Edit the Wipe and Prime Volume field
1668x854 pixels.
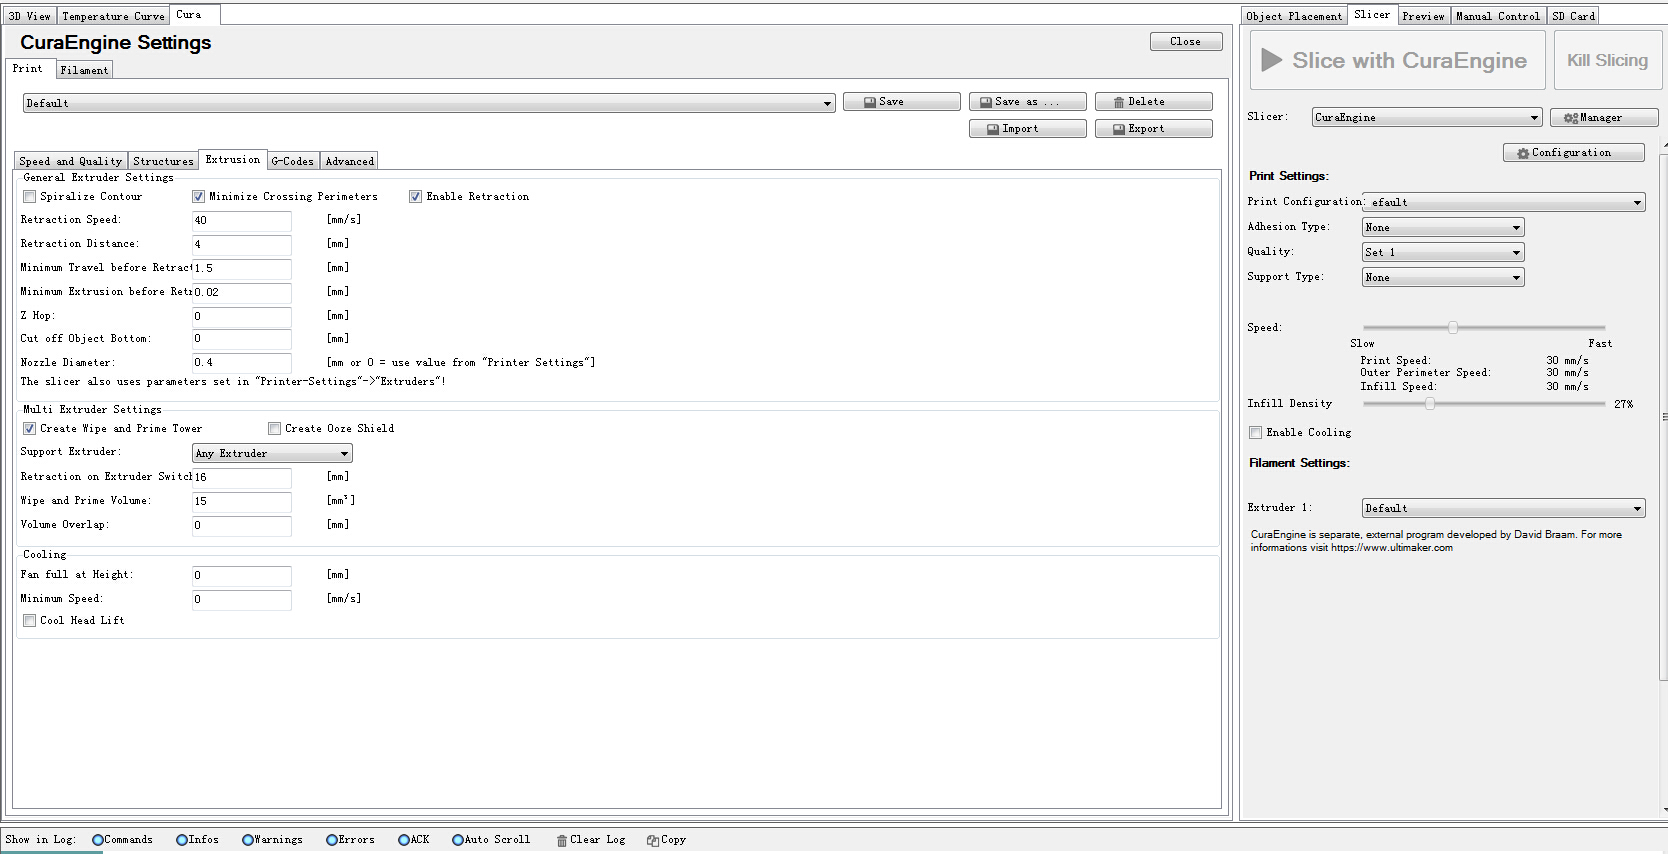242,501
